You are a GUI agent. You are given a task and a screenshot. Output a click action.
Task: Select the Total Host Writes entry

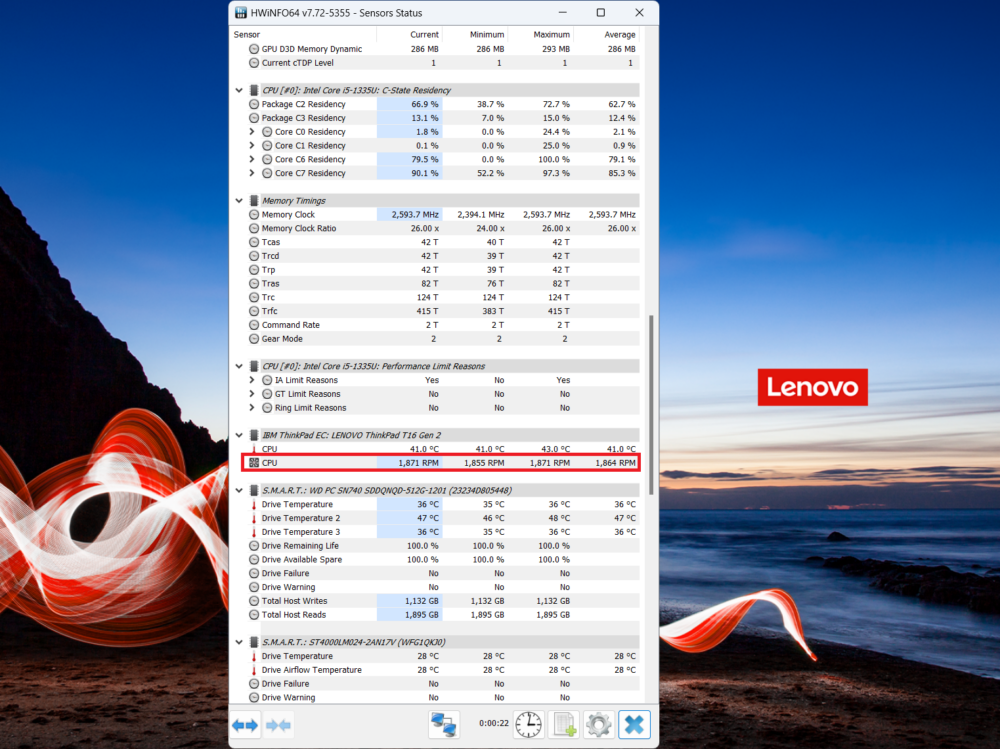click(x=301, y=601)
